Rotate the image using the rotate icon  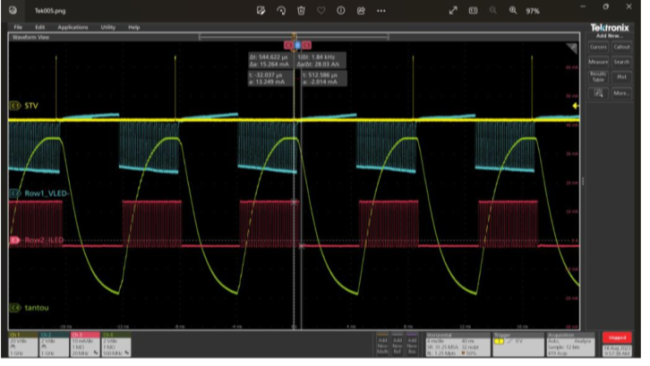click(281, 11)
